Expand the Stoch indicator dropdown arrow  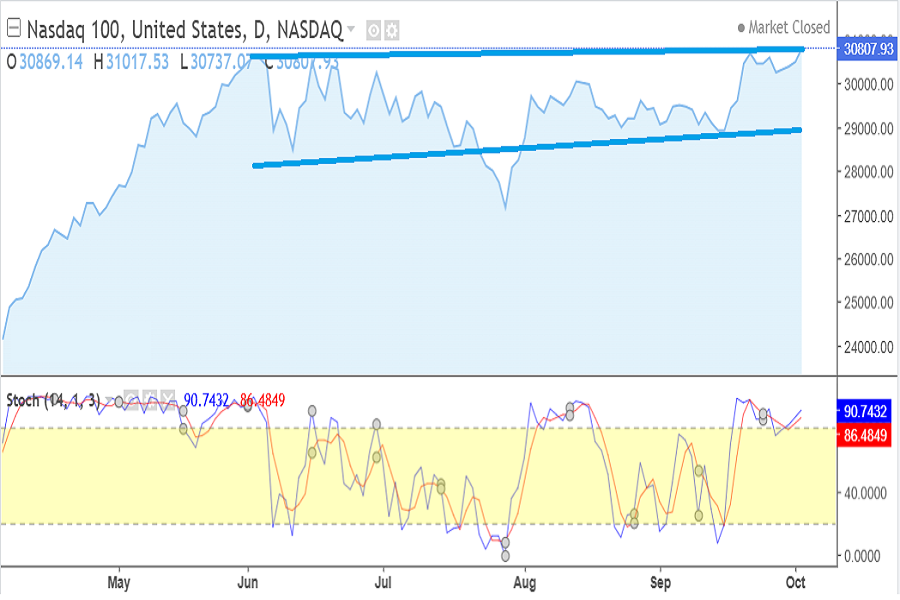(x=109, y=399)
